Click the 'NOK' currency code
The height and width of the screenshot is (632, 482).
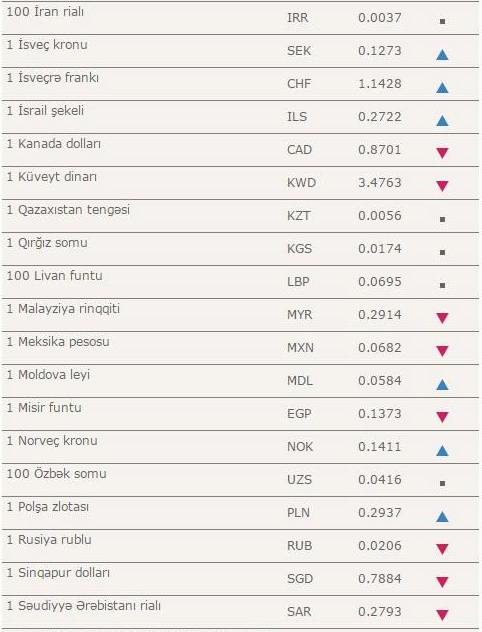(x=300, y=447)
